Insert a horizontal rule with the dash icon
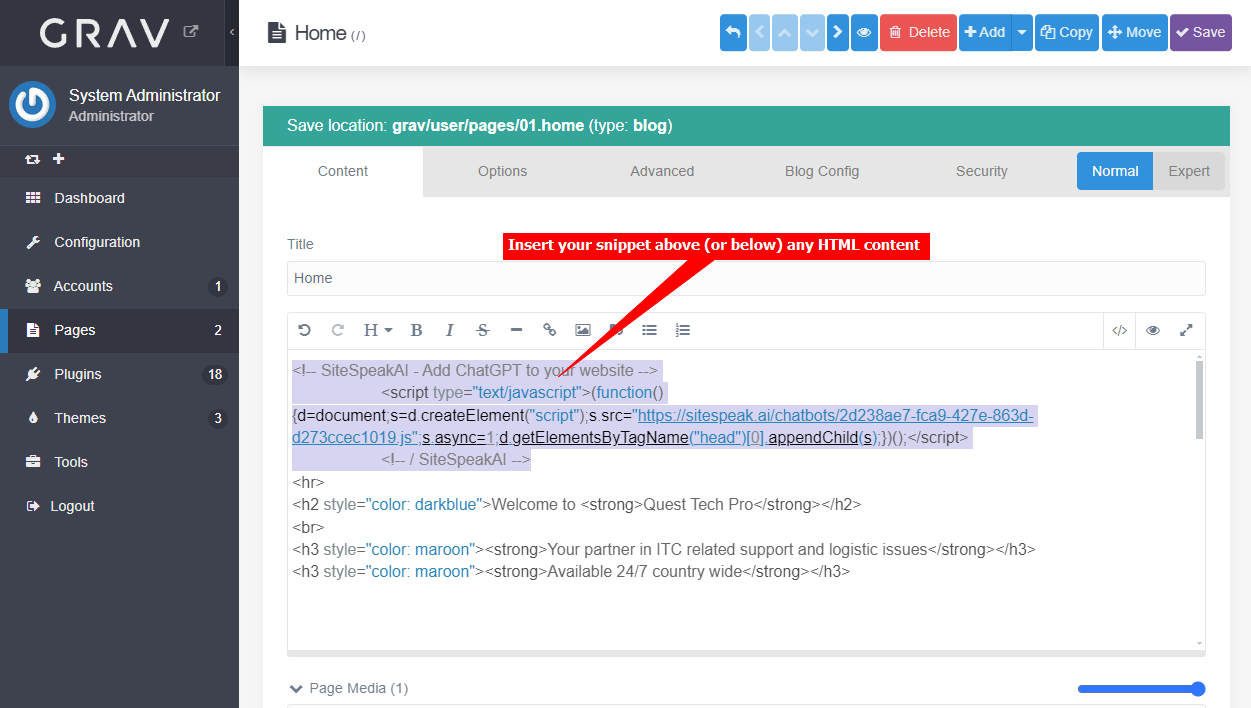Screen dimensions: 1251x708 click(516, 330)
